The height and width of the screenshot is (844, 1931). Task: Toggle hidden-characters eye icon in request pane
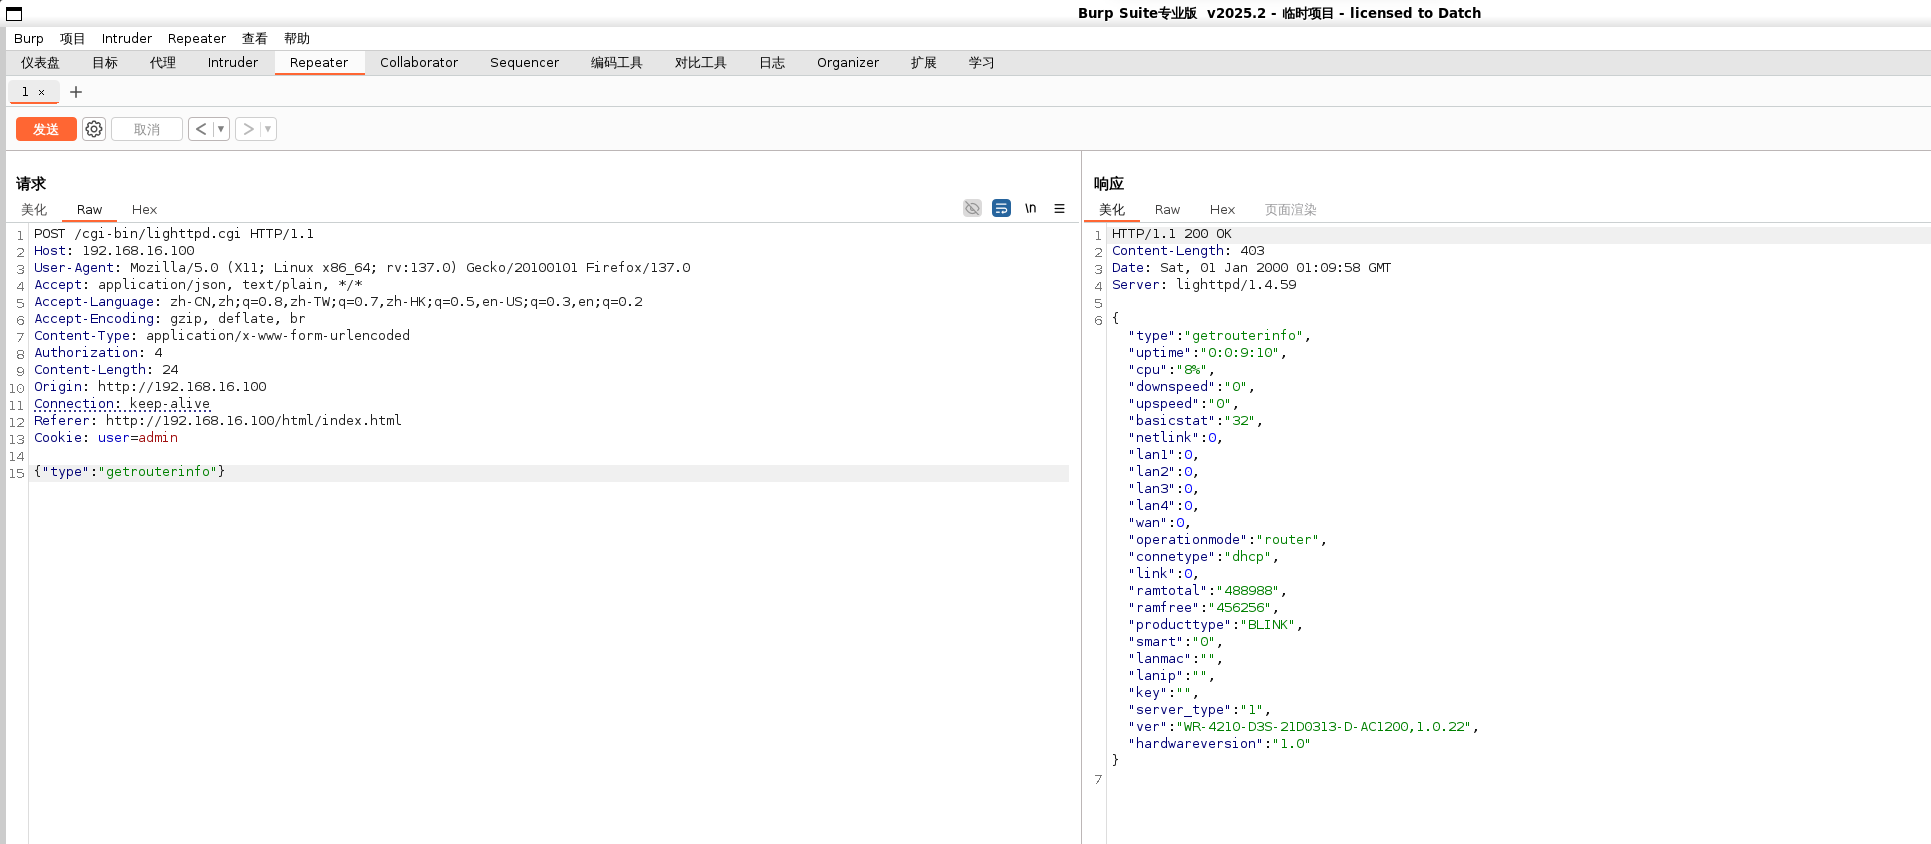click(x=972, y=208)
